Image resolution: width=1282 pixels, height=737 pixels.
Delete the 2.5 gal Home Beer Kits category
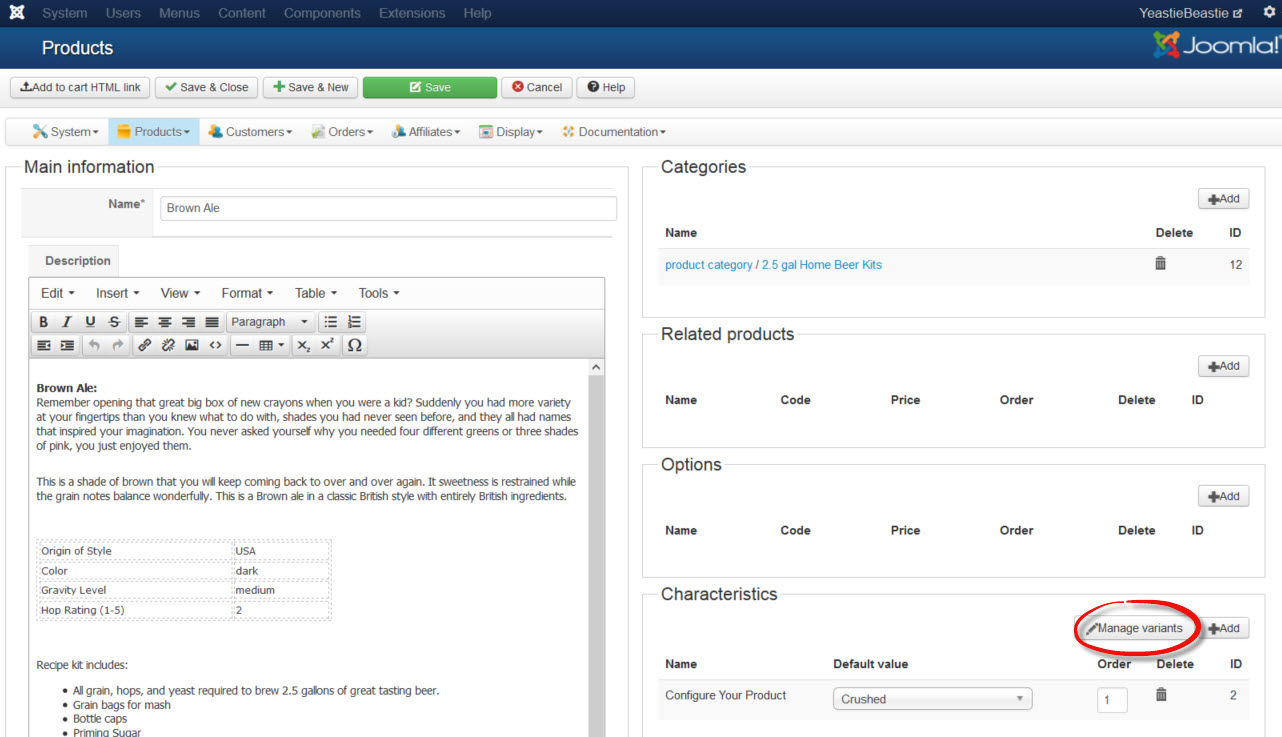click(1160, 264)
